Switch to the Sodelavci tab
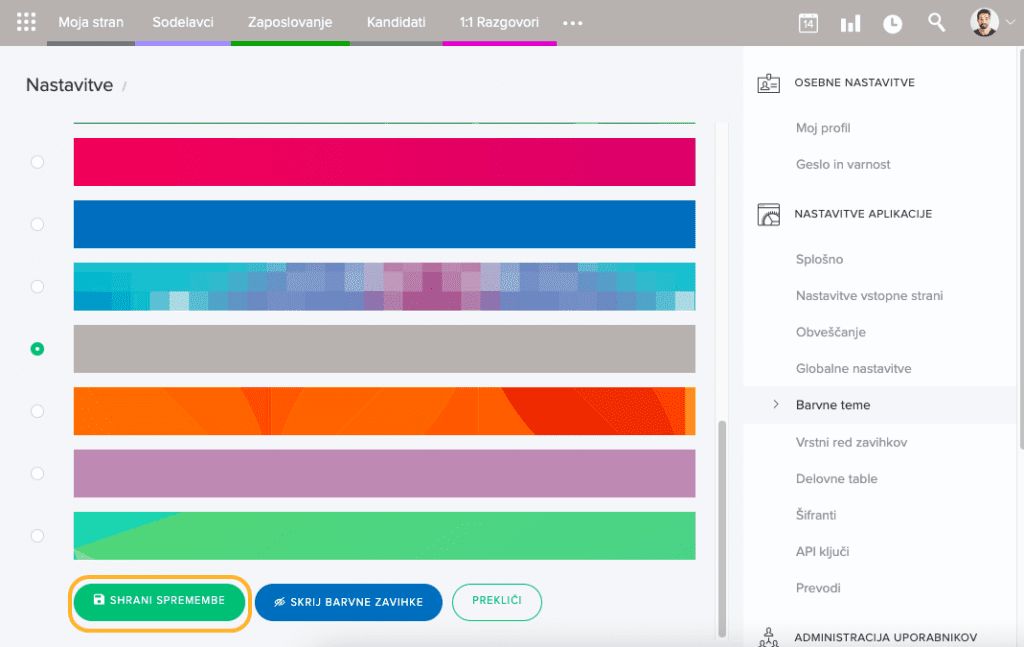This screenshot has height=647, width=1024. click(x=183, y=22)
